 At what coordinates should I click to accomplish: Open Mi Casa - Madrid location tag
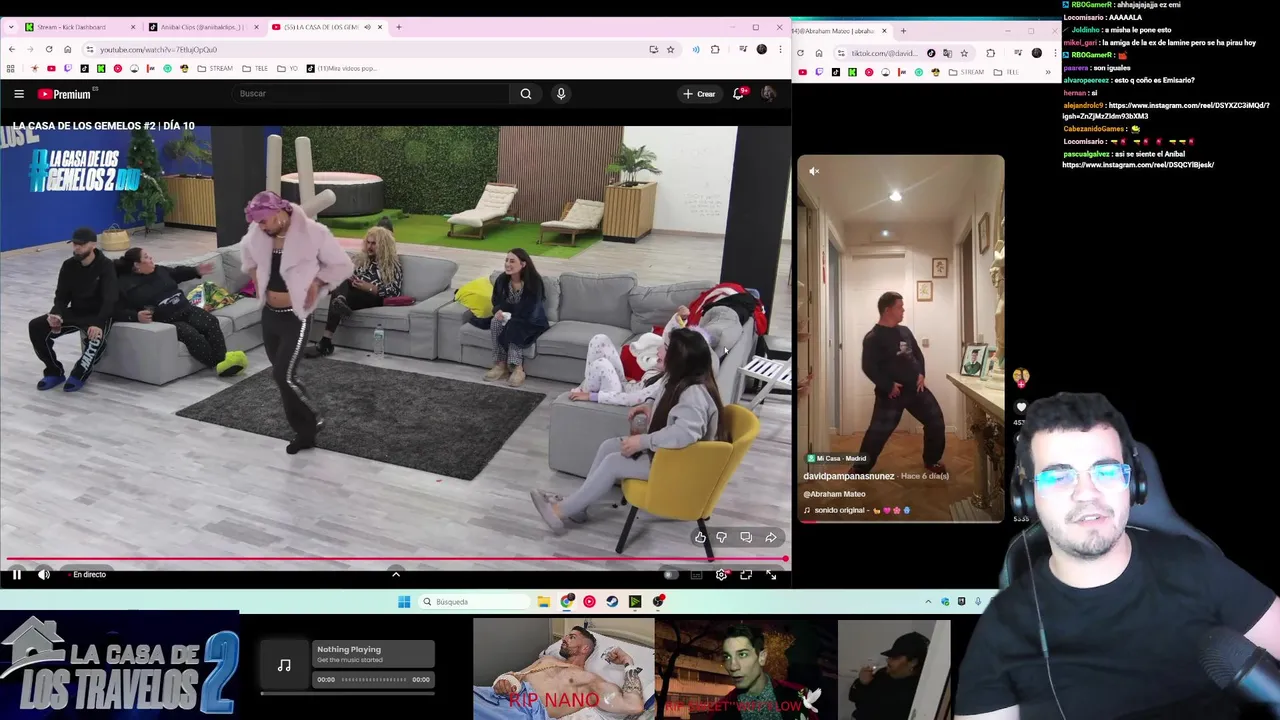coord(837,458)
